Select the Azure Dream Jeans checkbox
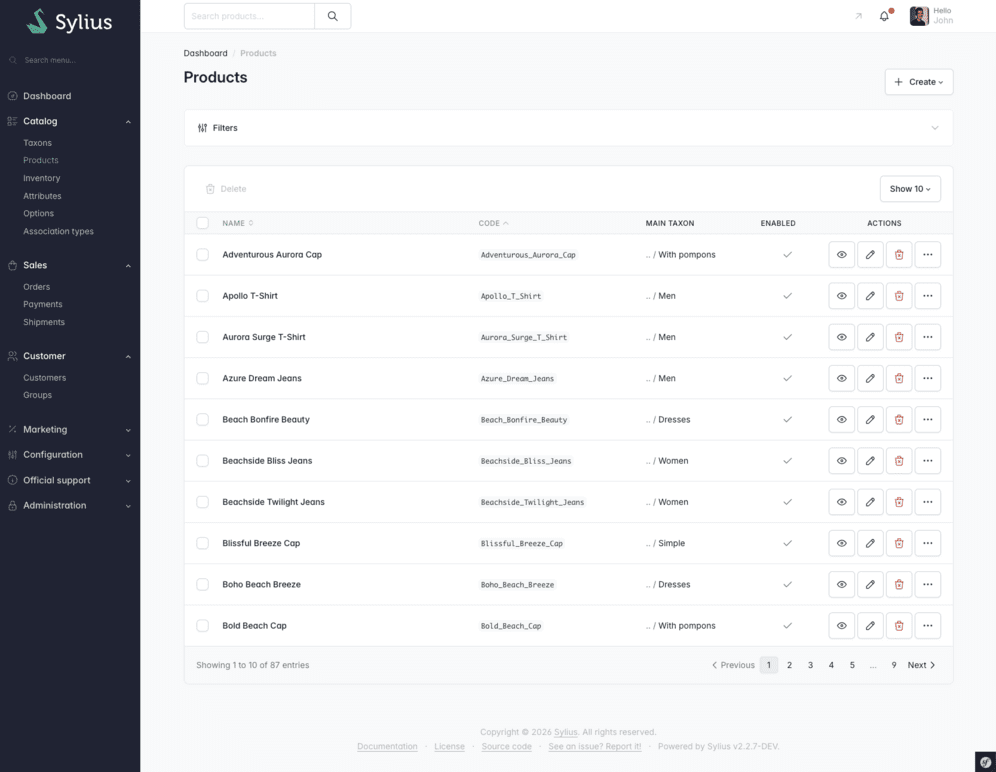 pos(202,379)
